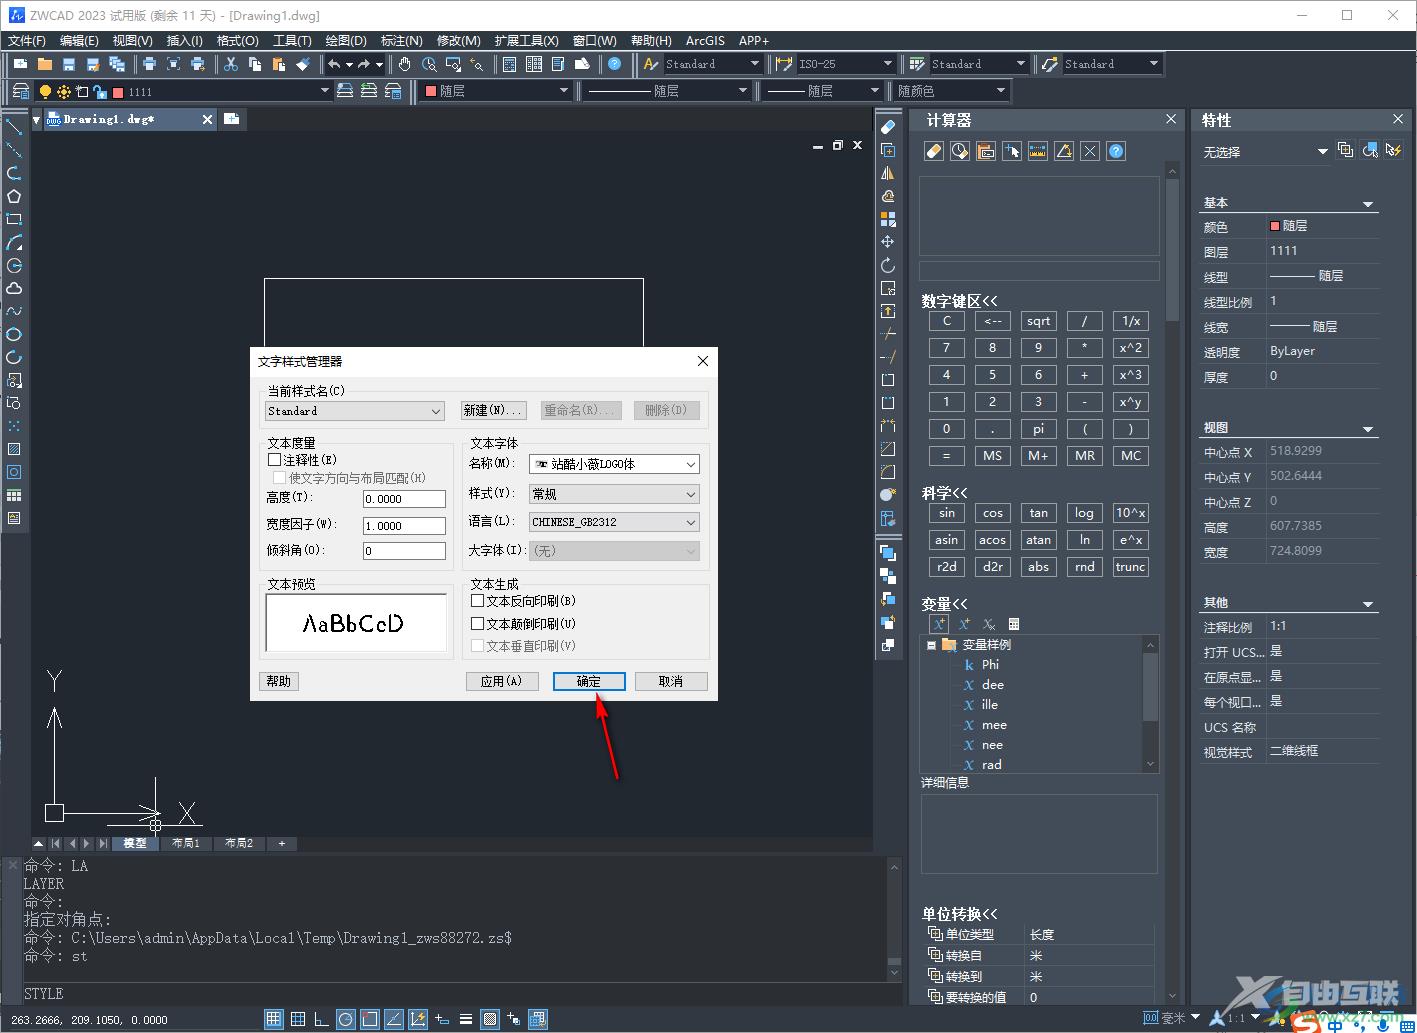The image size is (1417, 1033).
Task: Click the Zoom Window icon in toolbar
Action: tap(453, 64)
